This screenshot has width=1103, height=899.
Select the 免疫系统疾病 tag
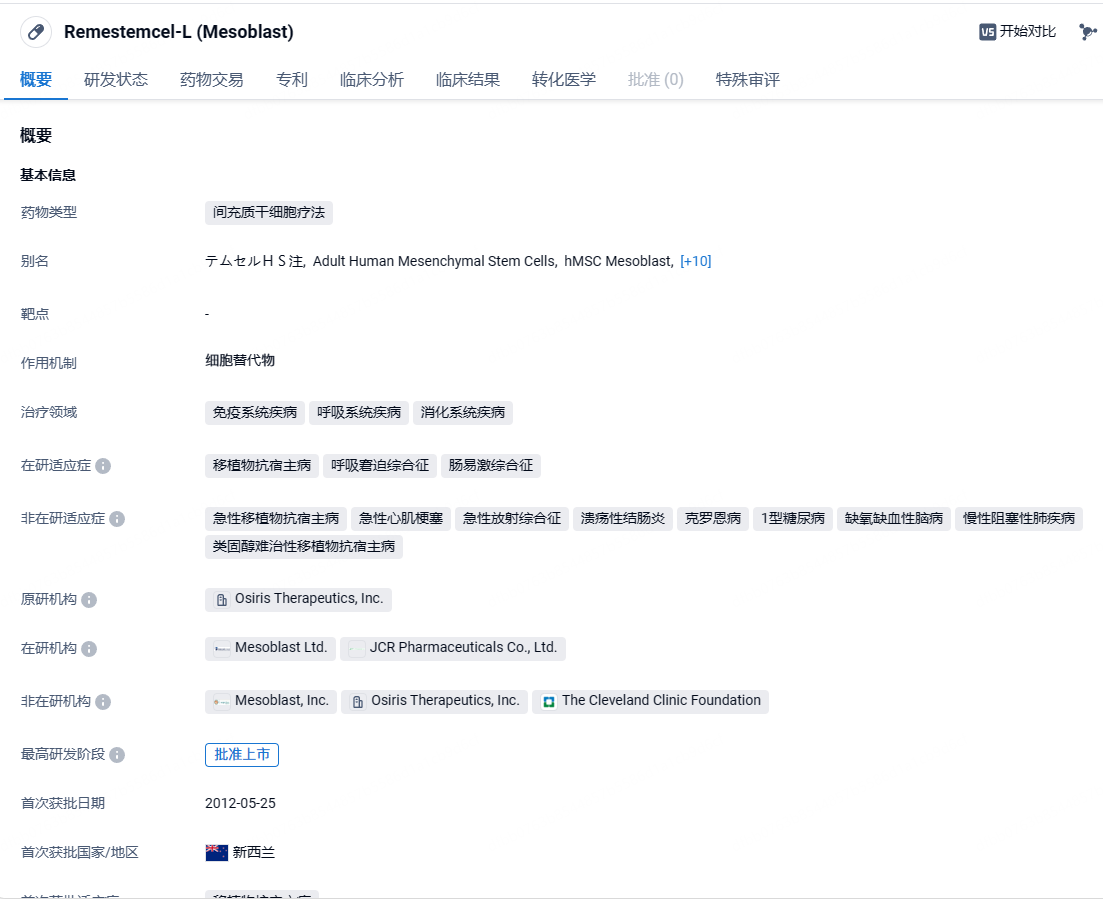click(x=255, y=412)
